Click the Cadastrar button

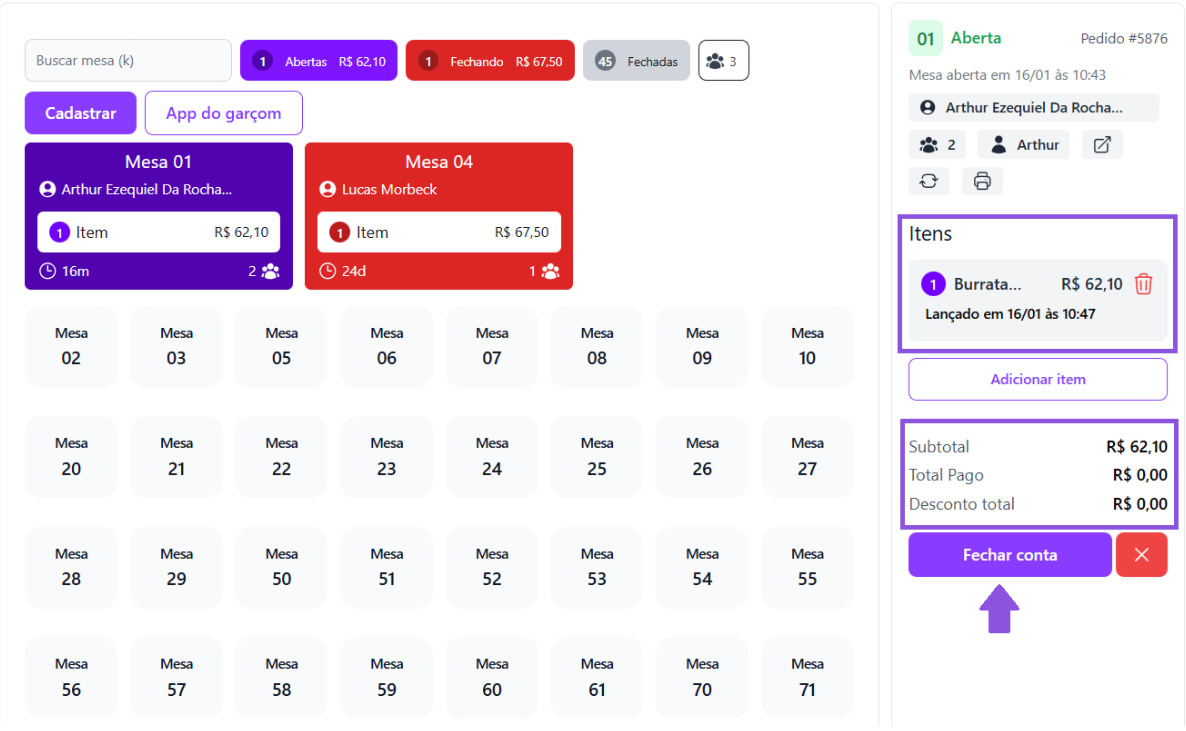(81, 113)
